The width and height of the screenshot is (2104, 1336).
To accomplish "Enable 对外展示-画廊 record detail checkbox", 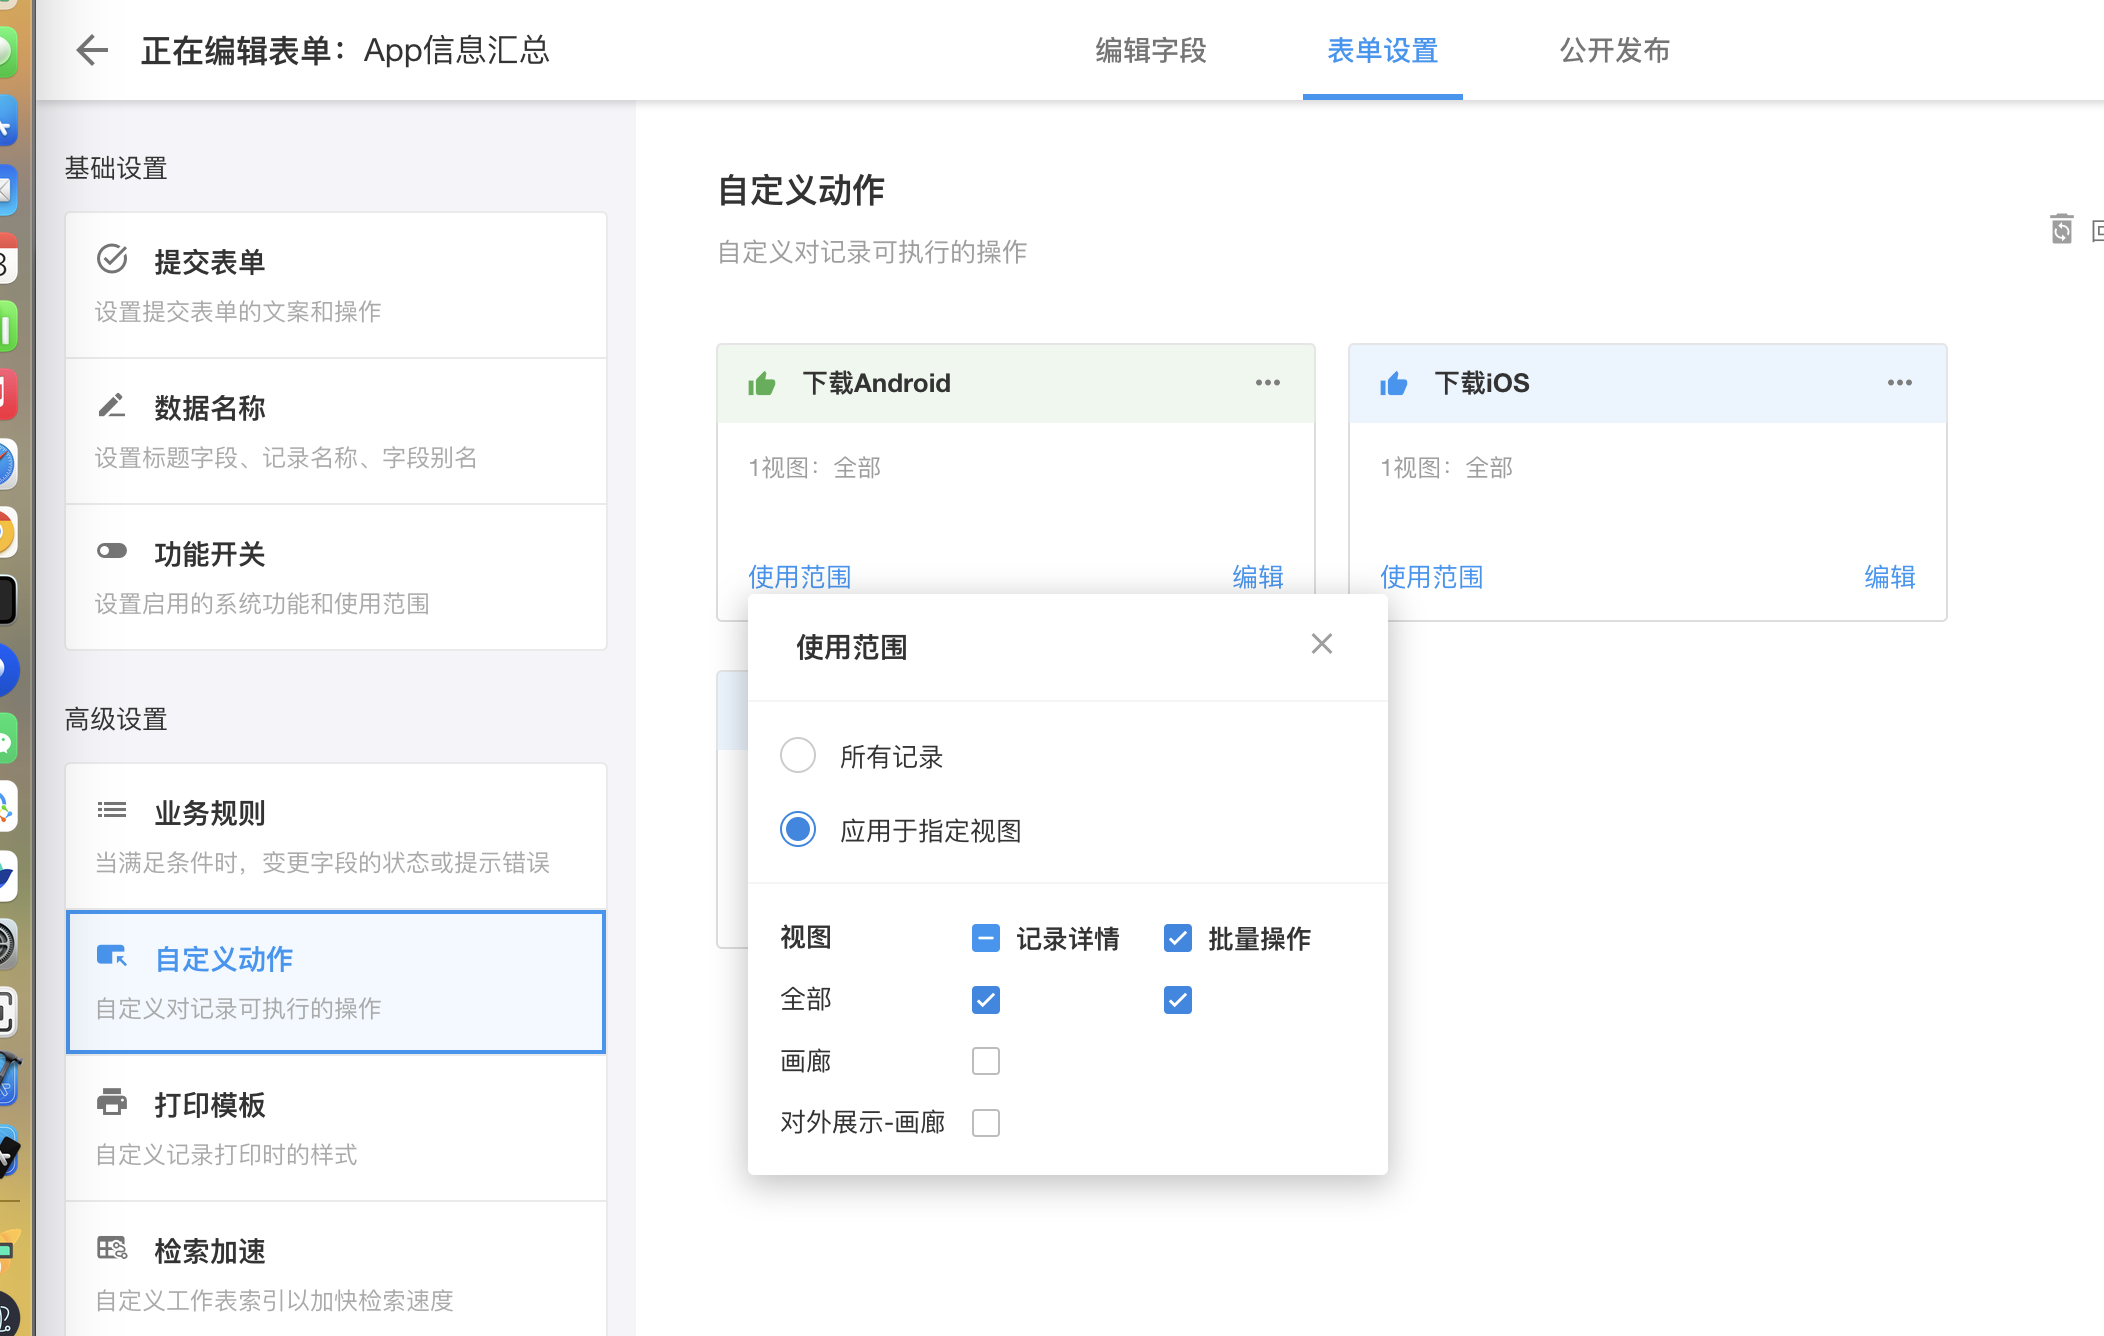I will 986,1123.
